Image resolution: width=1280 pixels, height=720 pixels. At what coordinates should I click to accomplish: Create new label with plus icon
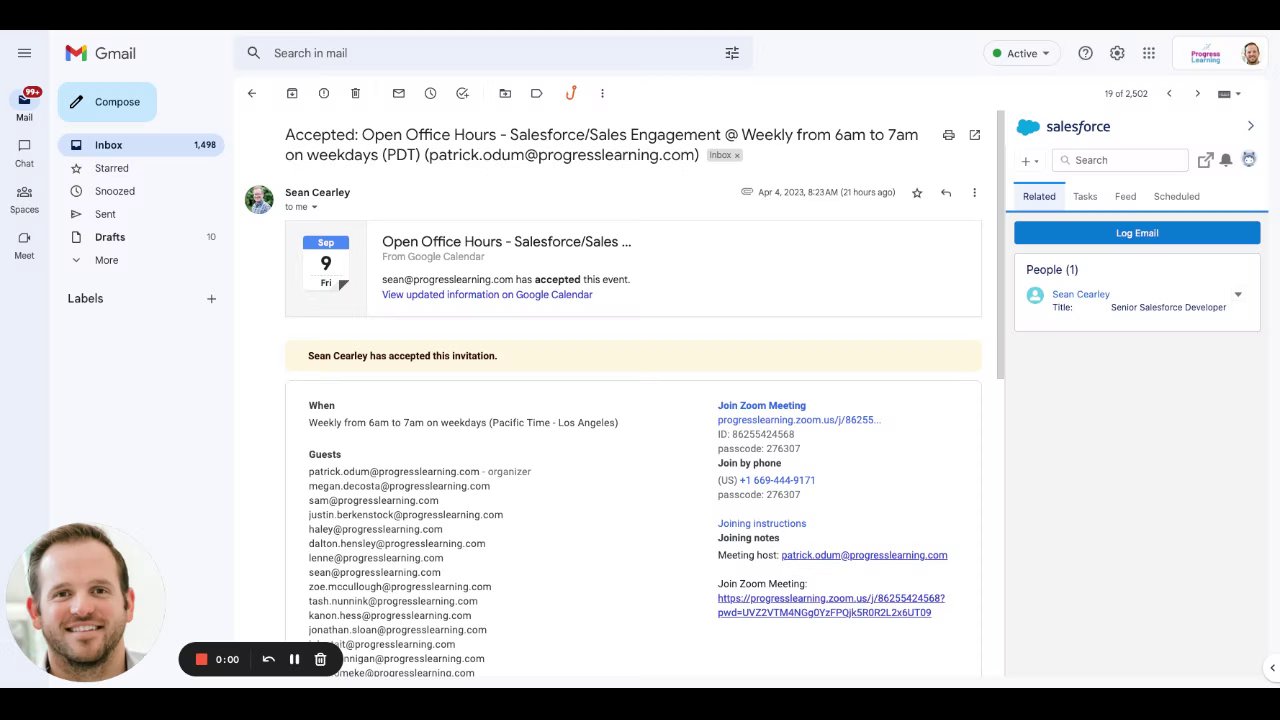(211, 299)
